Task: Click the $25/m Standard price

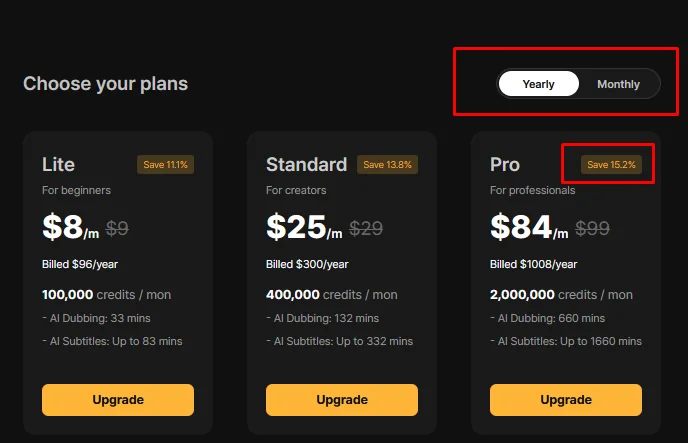Action: (x=303, y=228)
